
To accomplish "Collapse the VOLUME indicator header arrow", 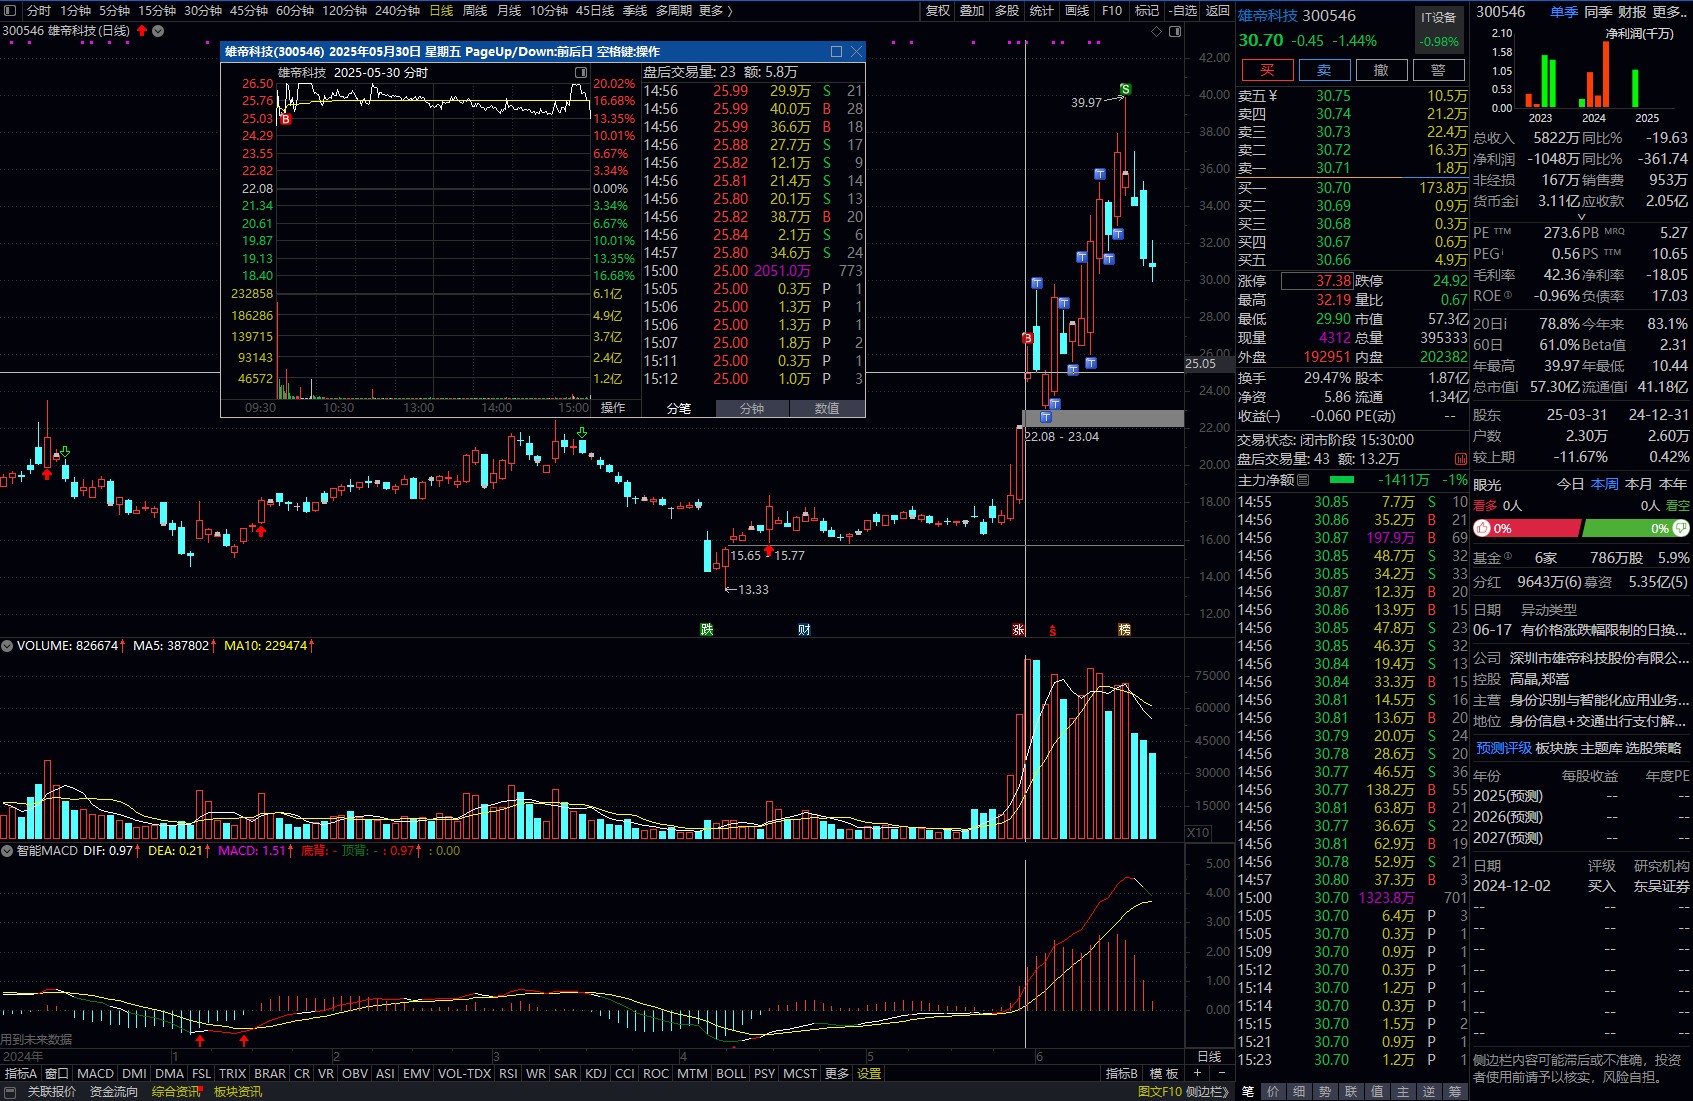I will click(x=7, y=646).
